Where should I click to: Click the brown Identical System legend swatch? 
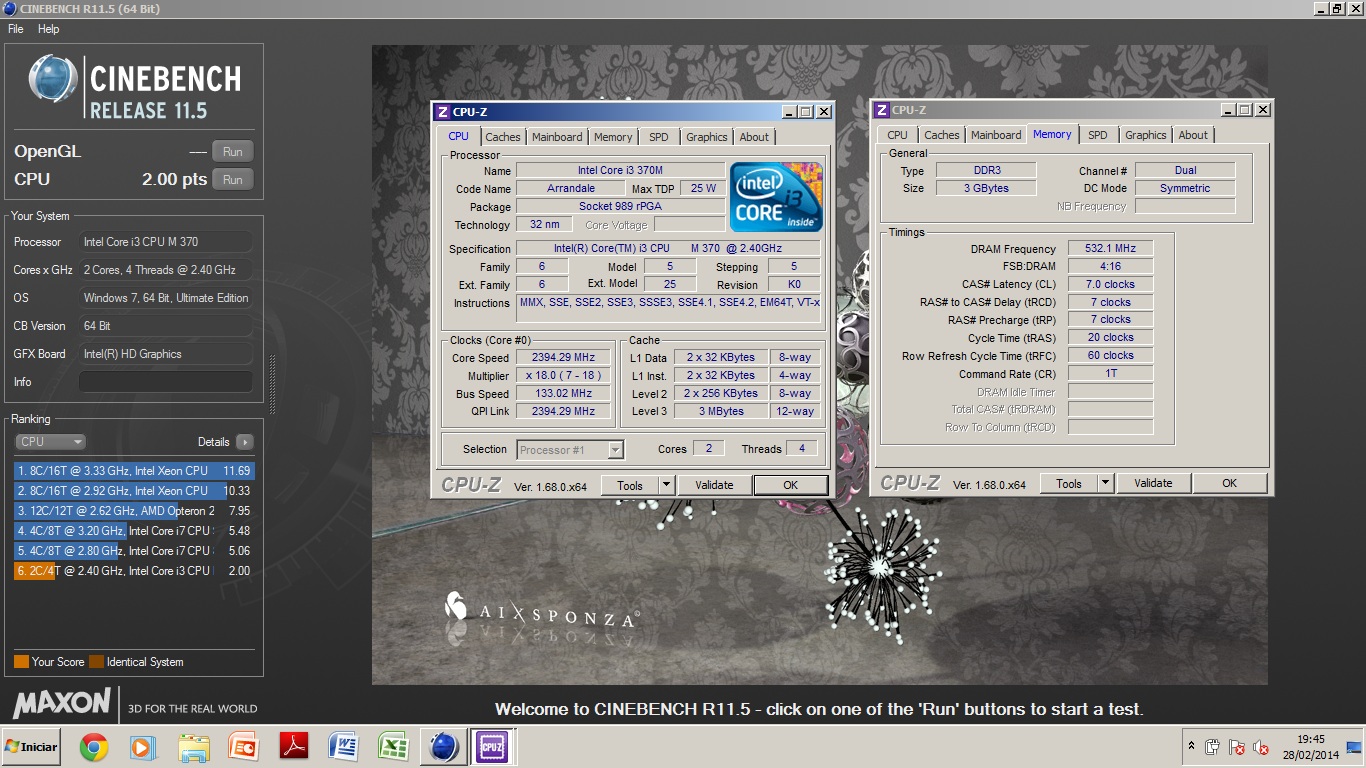pyautogui.click(x=96, y=662)
